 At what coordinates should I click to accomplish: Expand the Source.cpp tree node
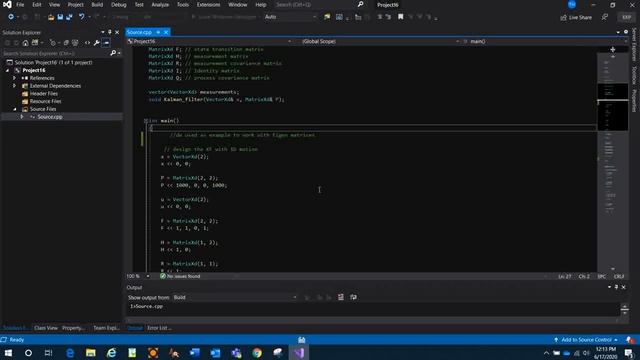[22, 117]
